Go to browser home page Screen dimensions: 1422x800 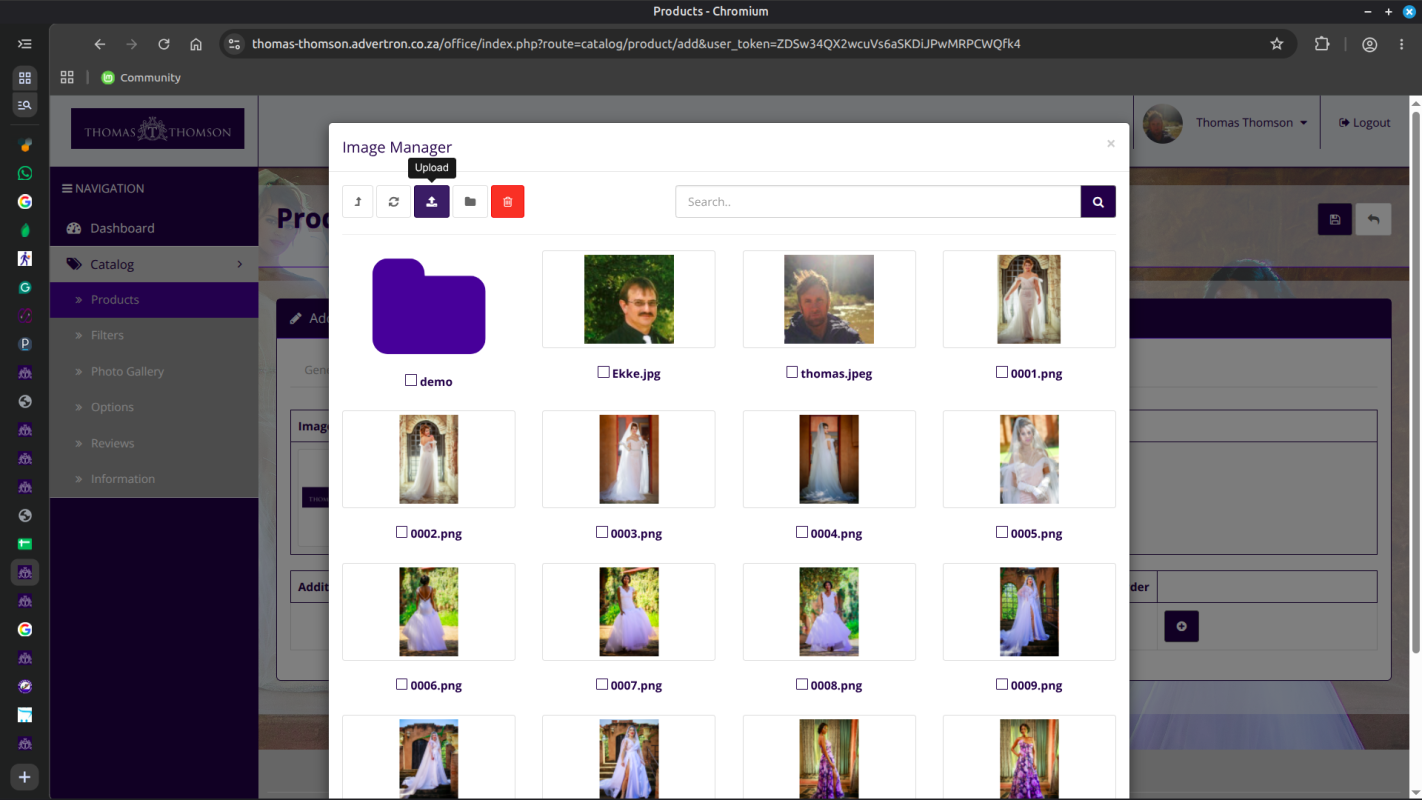[x=196, y=44]
